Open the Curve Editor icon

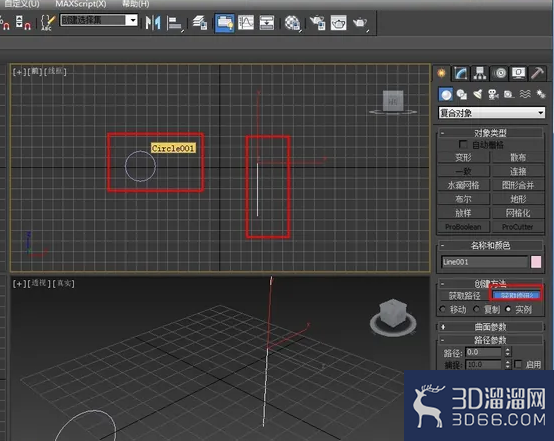[x=246, y=23]
